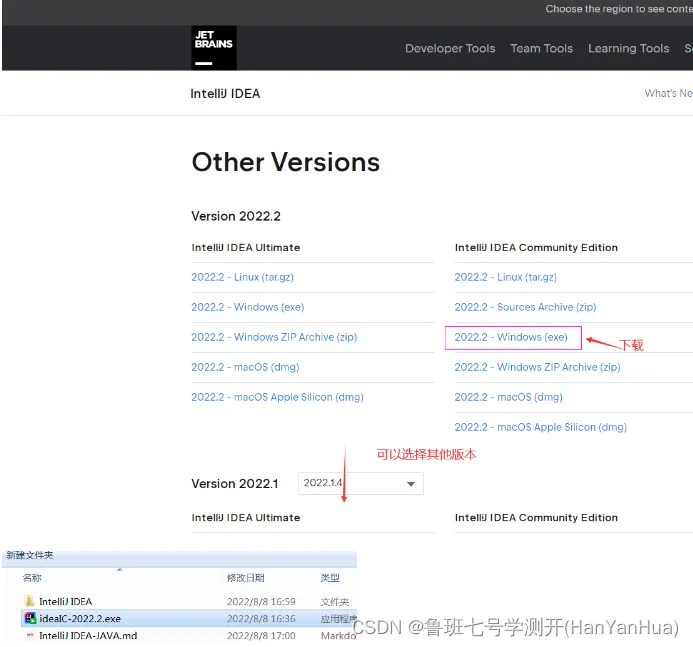
Task: Click Community 2022.2 Linux (tar.gz) link
Action: (x=506, y=277)
